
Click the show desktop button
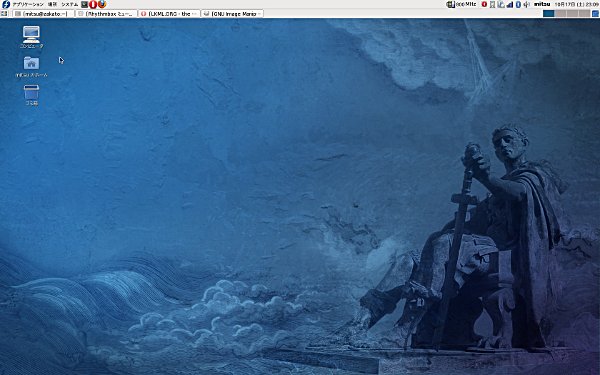(4, 13)
